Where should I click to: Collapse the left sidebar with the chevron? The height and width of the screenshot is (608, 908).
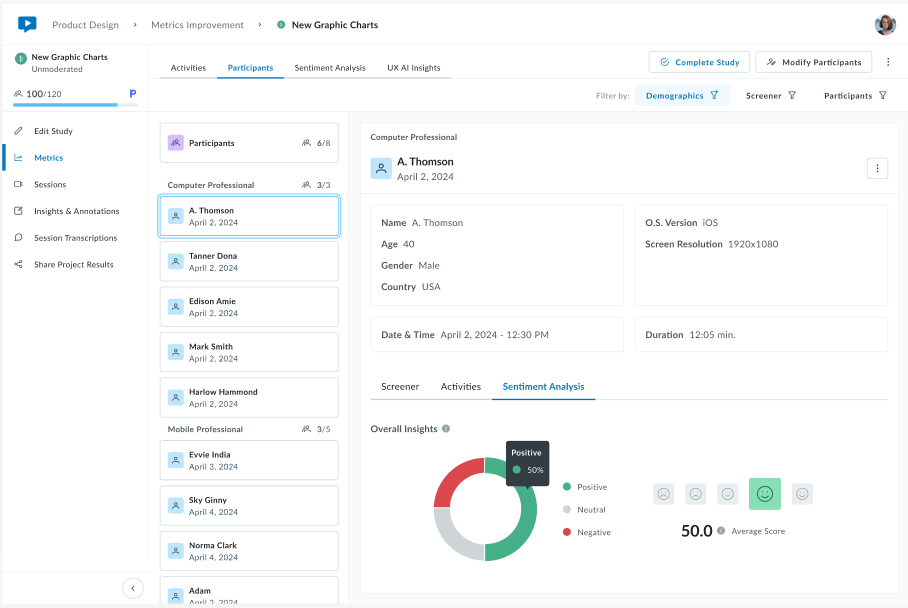point(133,588)
